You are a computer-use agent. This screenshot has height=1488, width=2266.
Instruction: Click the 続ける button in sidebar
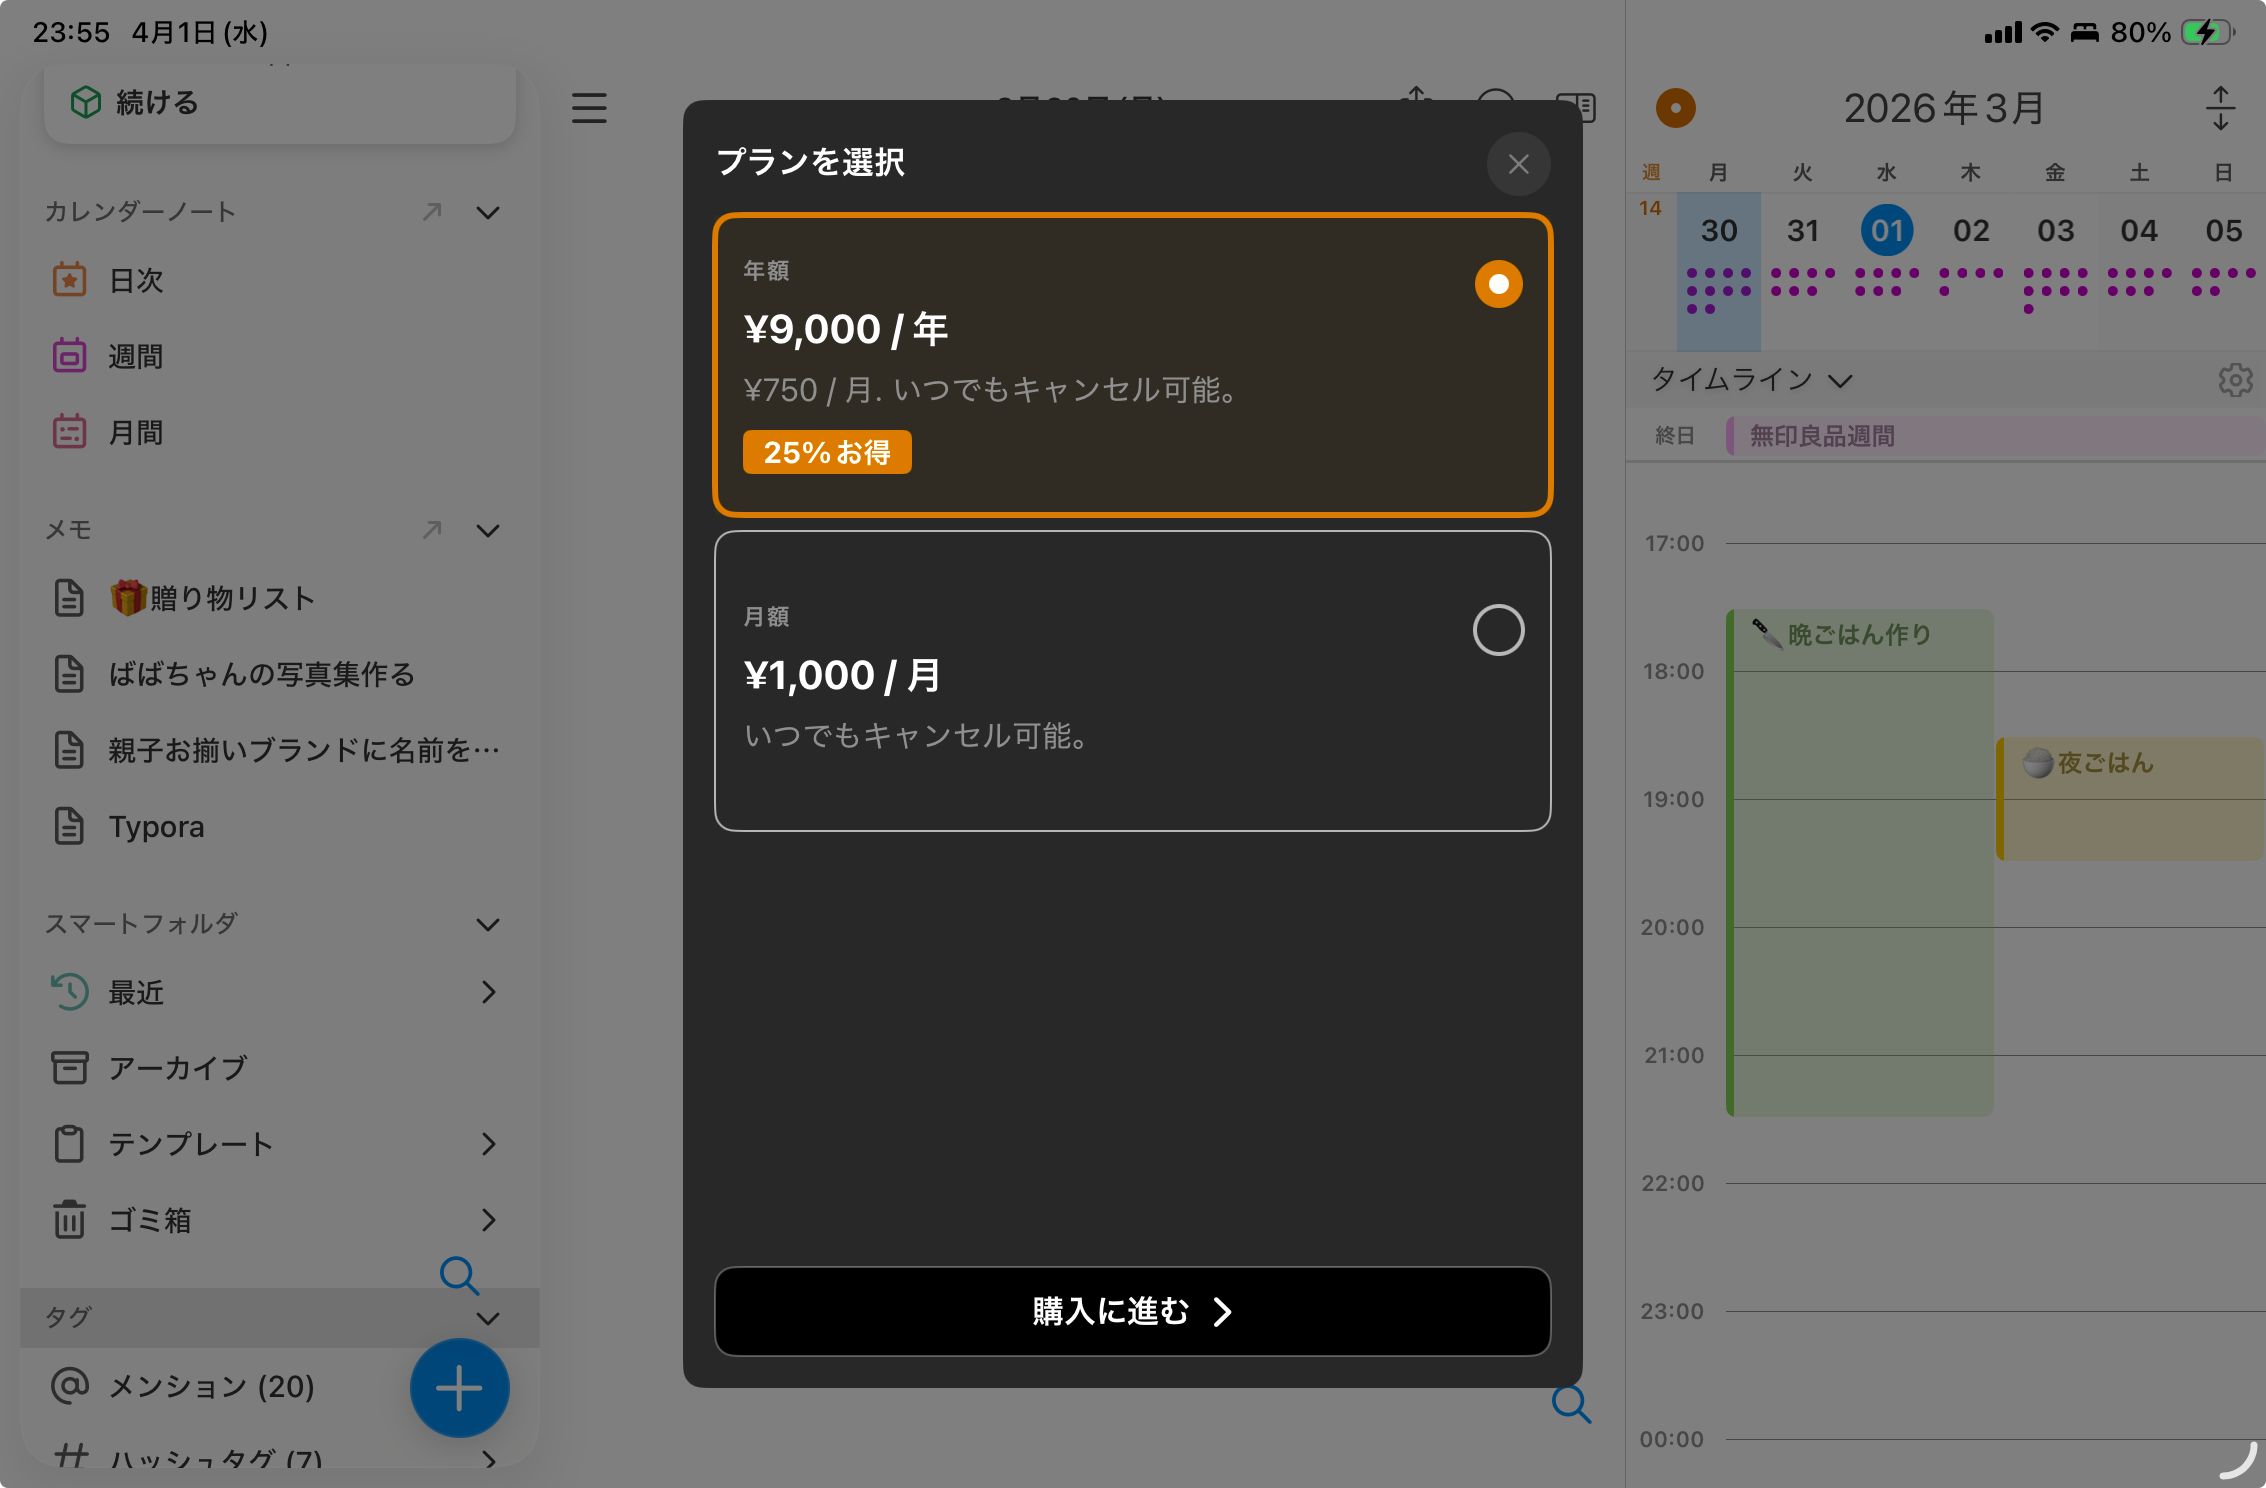[x=280, y=103]
